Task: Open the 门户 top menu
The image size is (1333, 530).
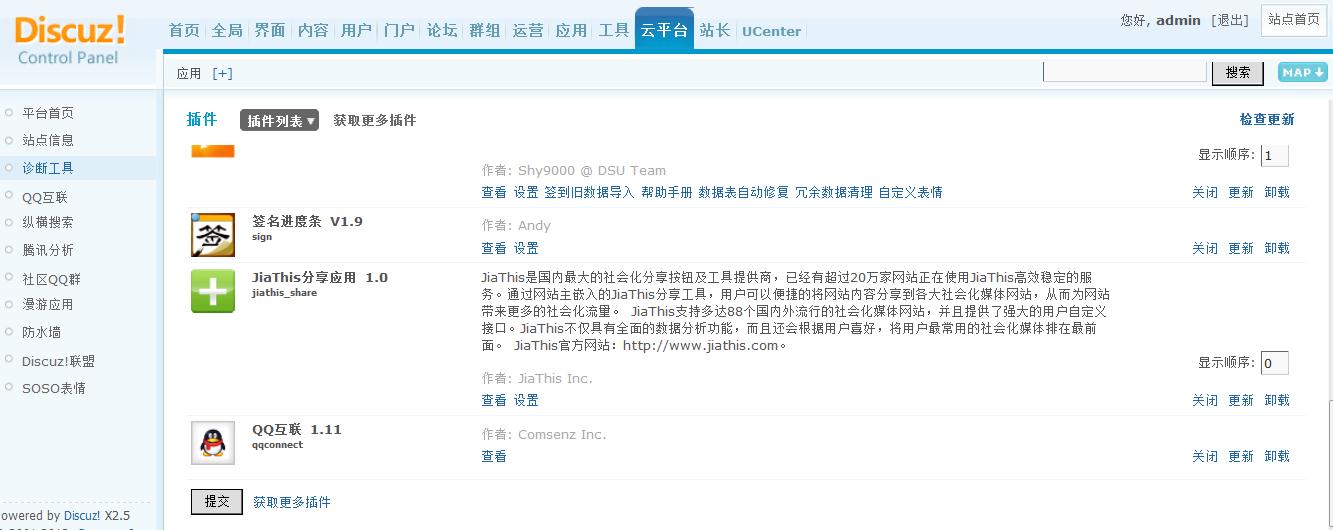Action: tap(399, 30)
